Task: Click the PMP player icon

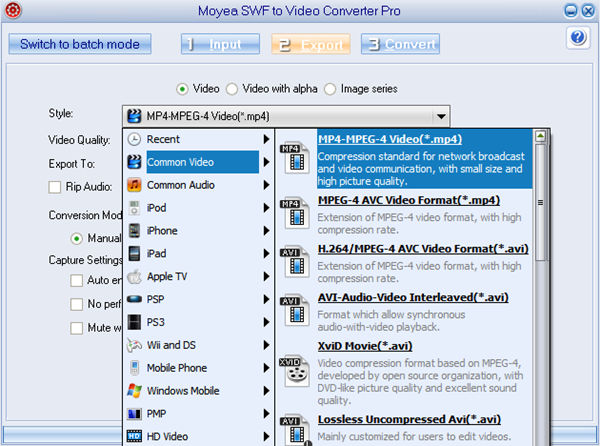Action: click(134, 413)
